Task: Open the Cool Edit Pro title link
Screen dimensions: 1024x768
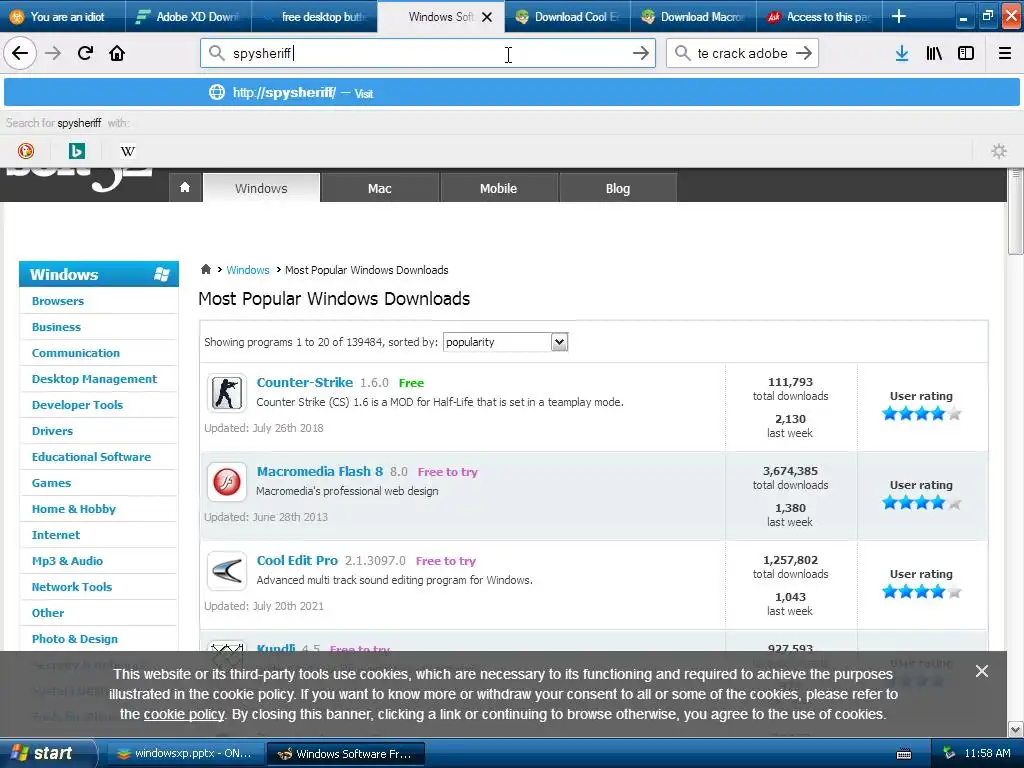Action: pyautogui.click(x=297, y=560)
